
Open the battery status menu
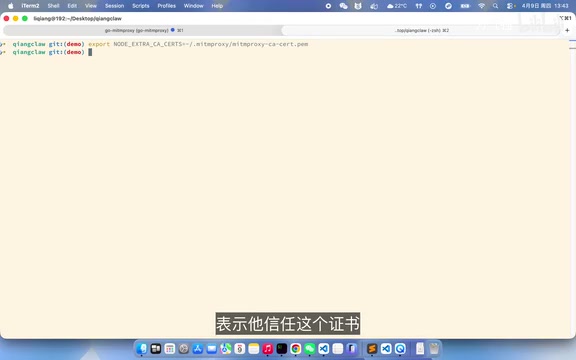pos(465,6)
